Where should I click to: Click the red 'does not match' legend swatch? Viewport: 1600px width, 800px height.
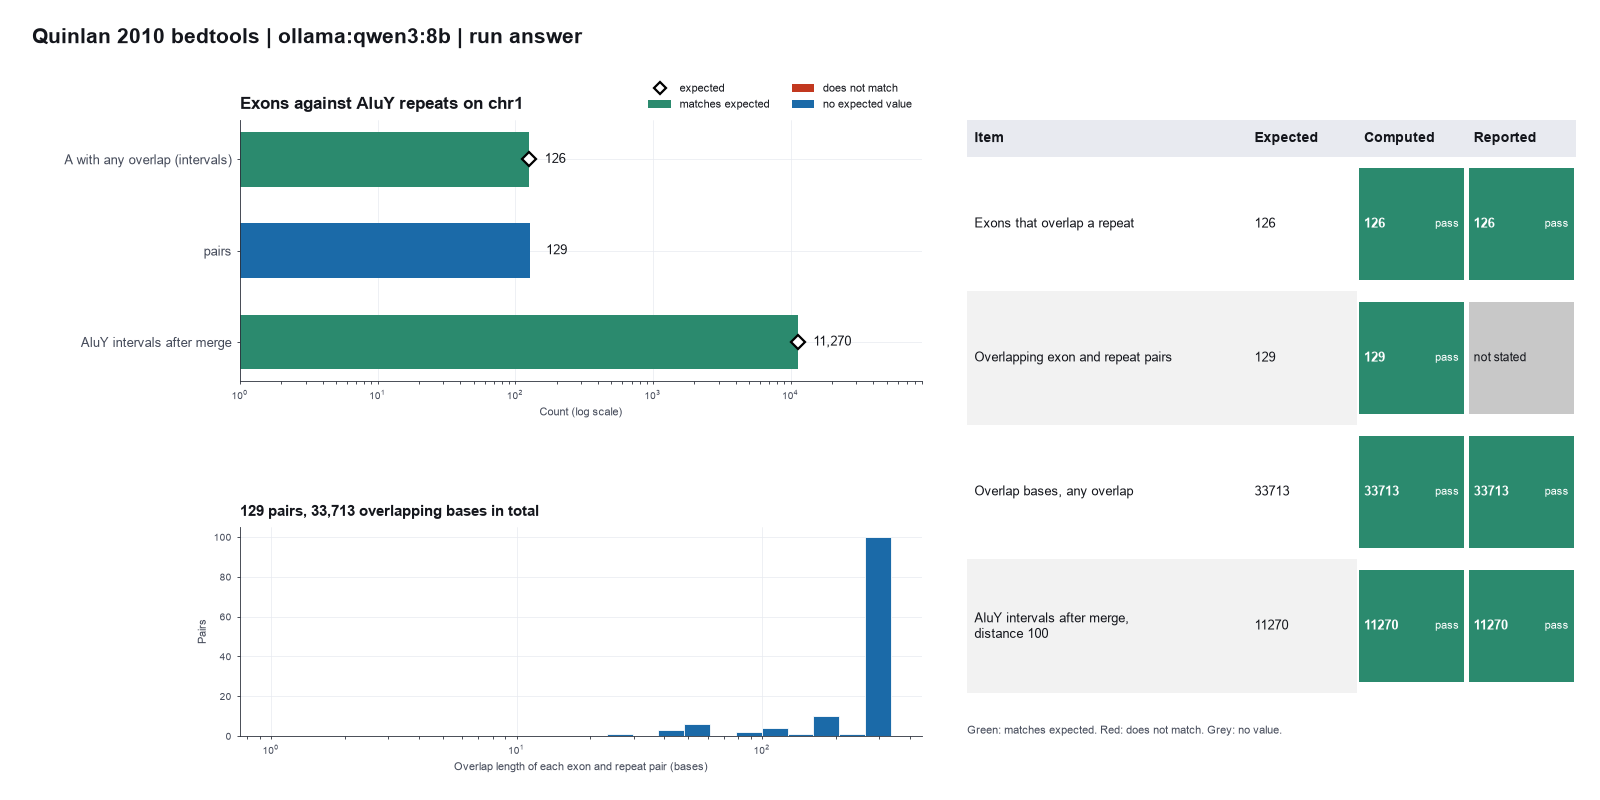[x=803, y=88]
